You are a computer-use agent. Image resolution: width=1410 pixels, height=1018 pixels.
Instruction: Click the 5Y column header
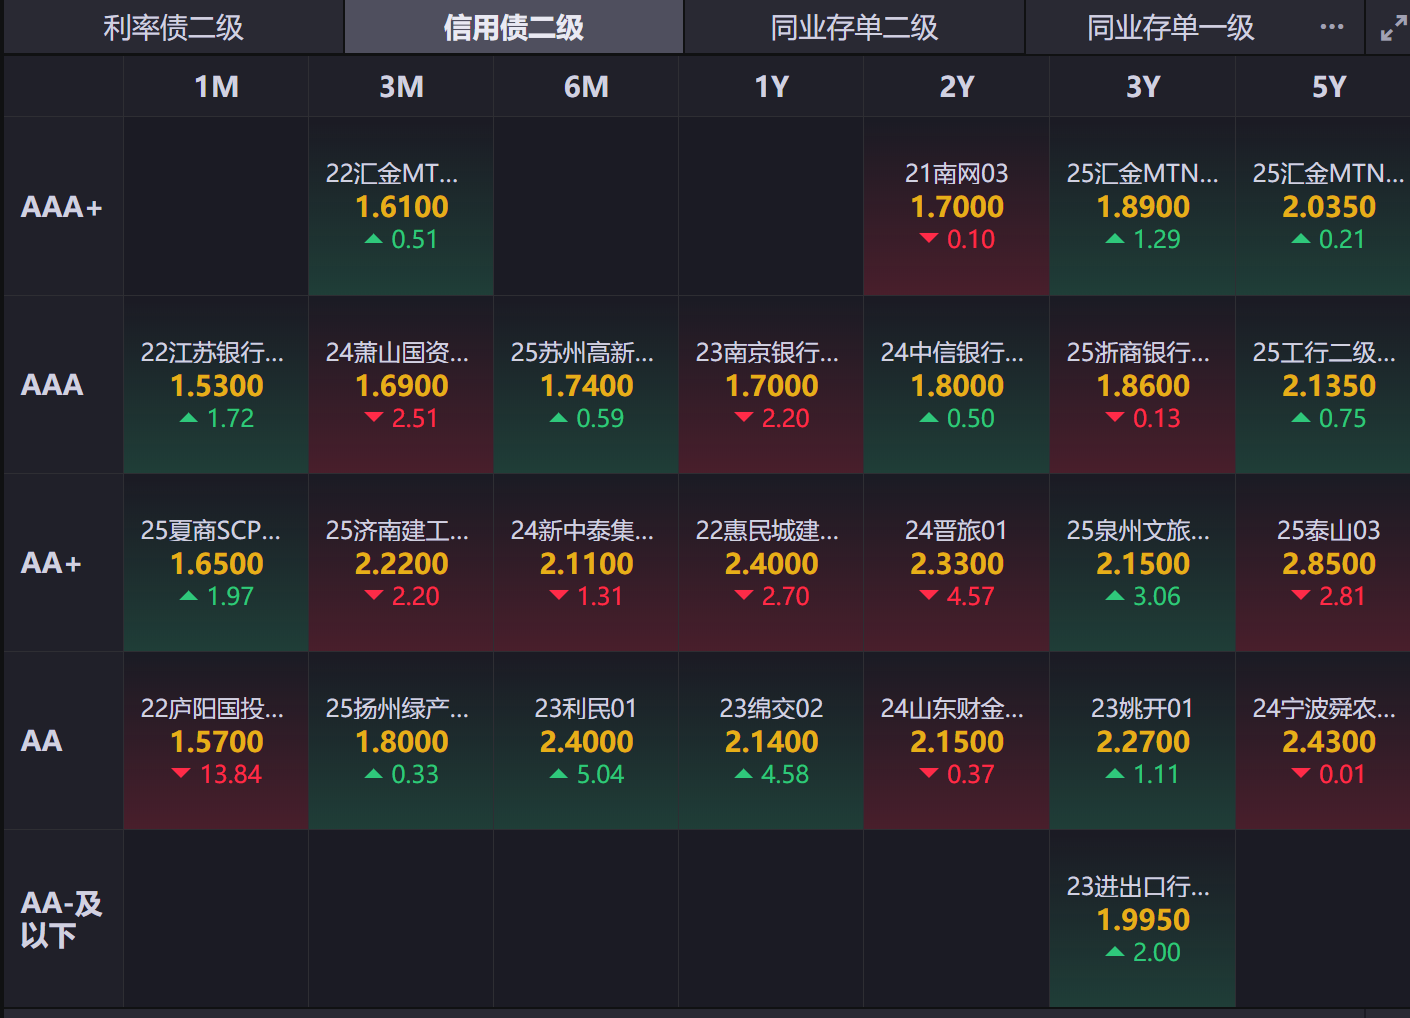[1328, 87]
